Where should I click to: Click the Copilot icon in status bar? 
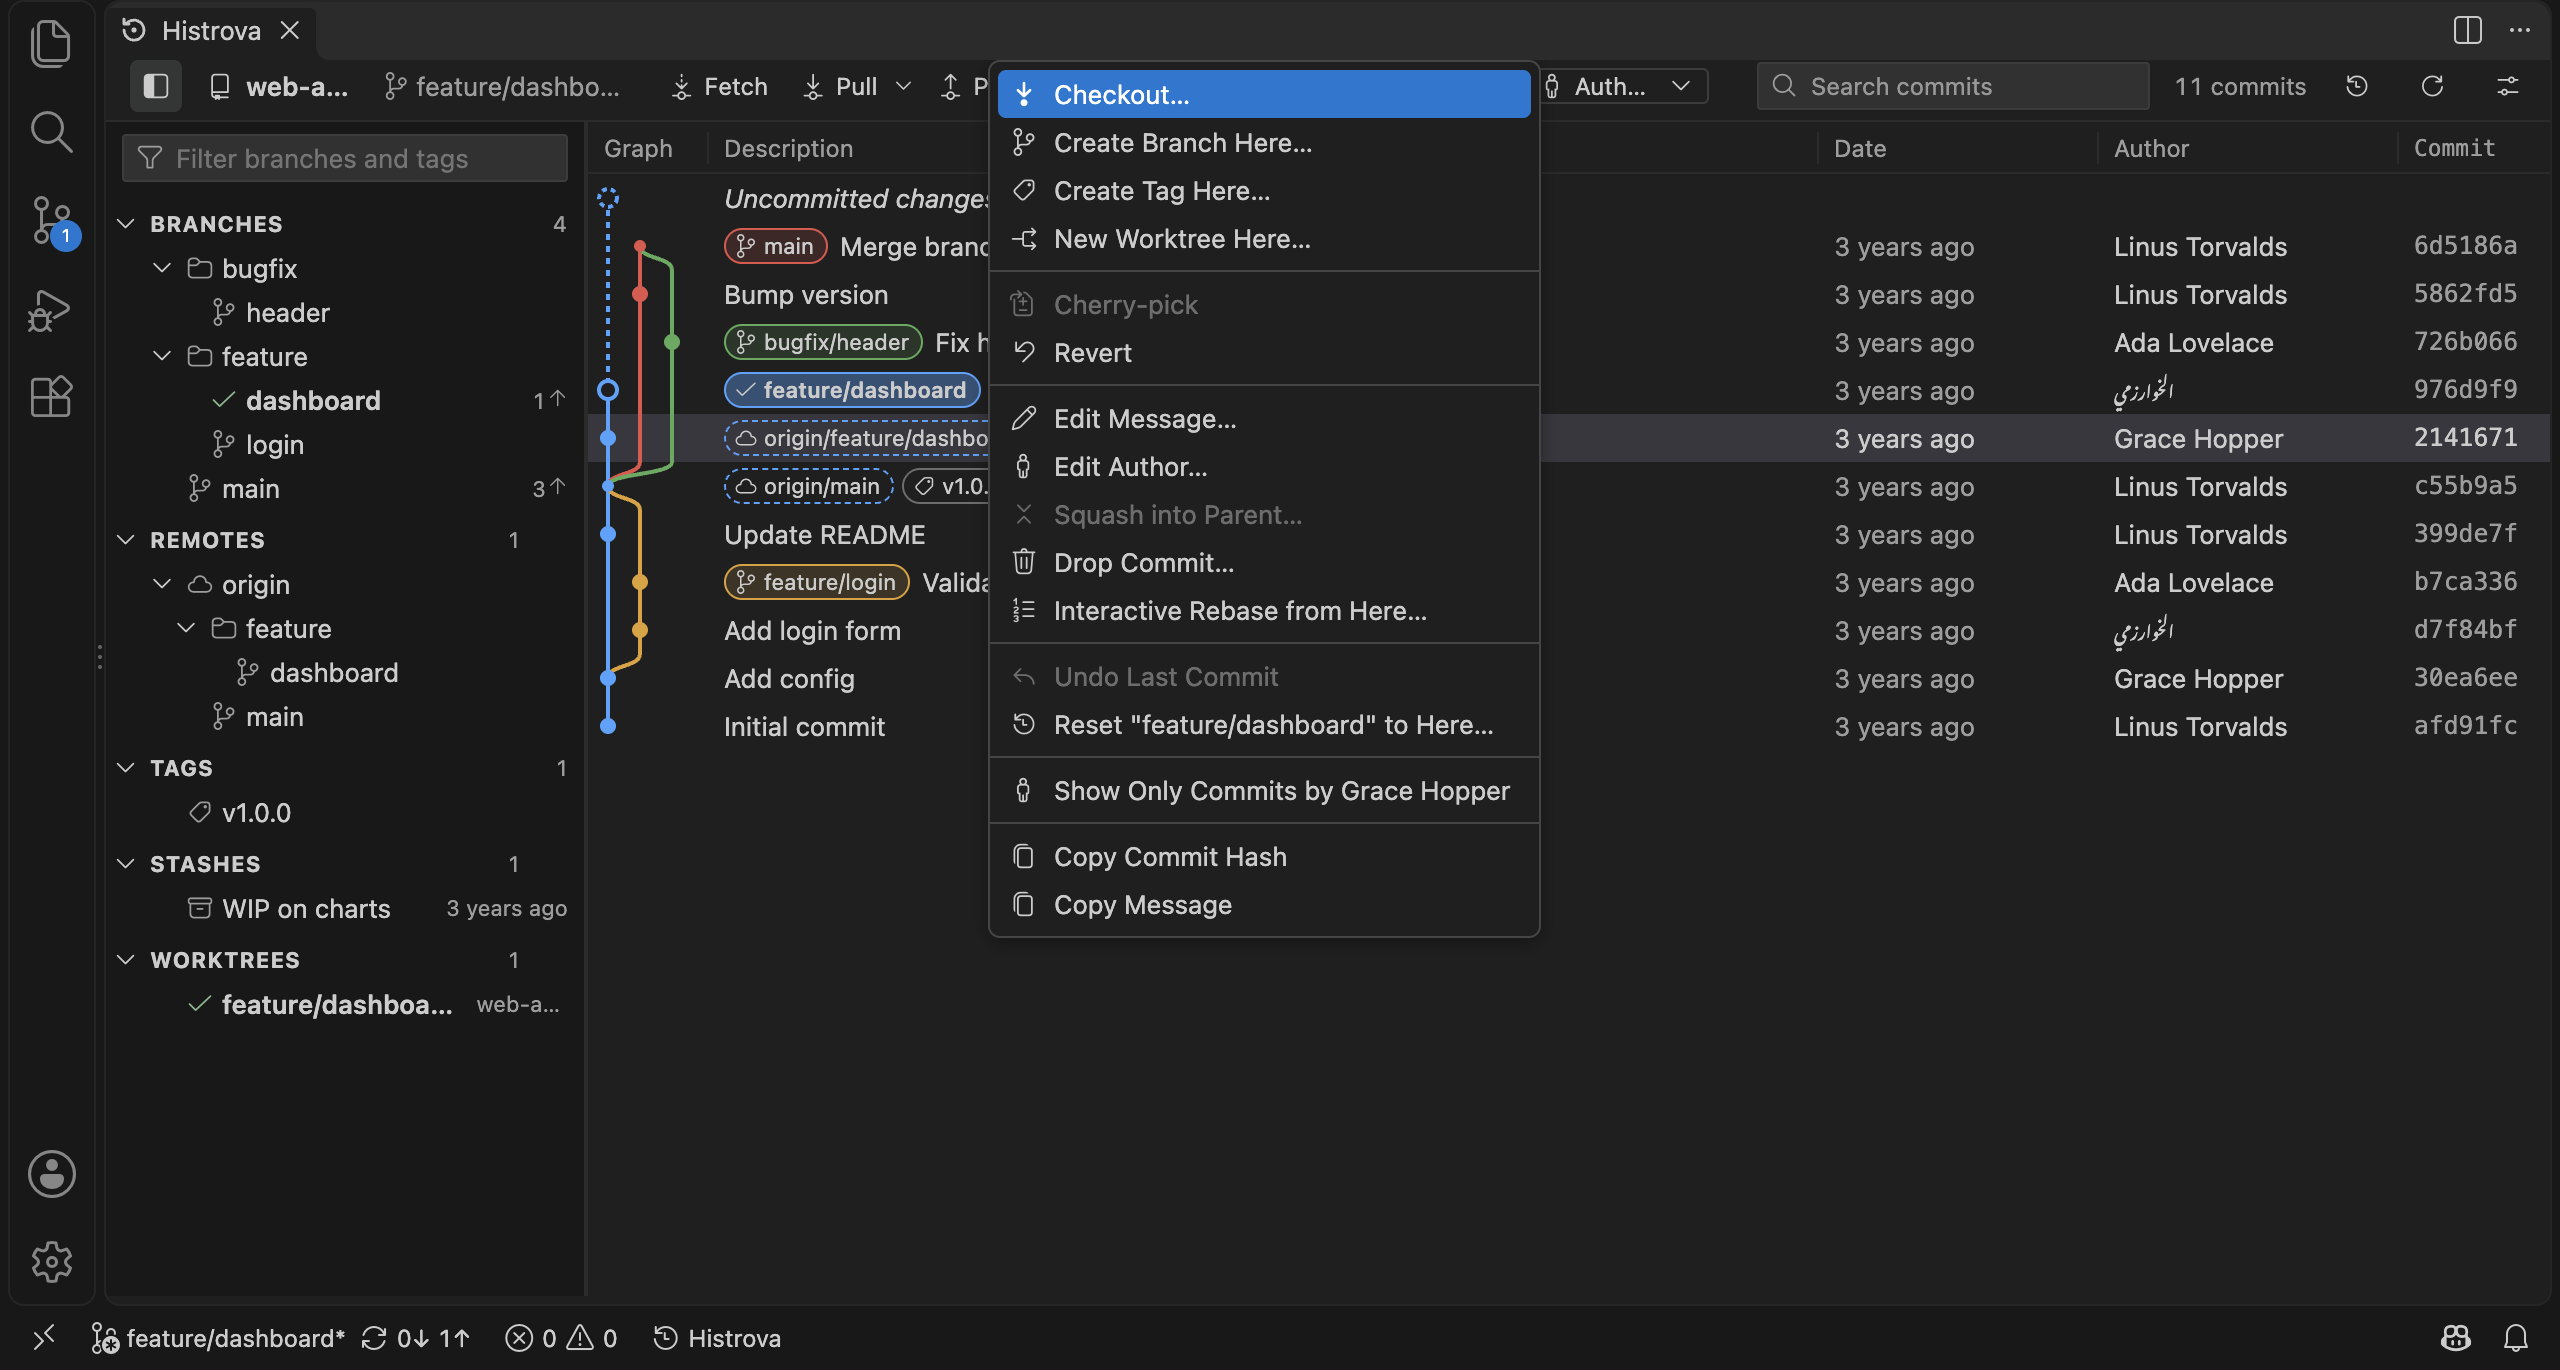2456,1338
